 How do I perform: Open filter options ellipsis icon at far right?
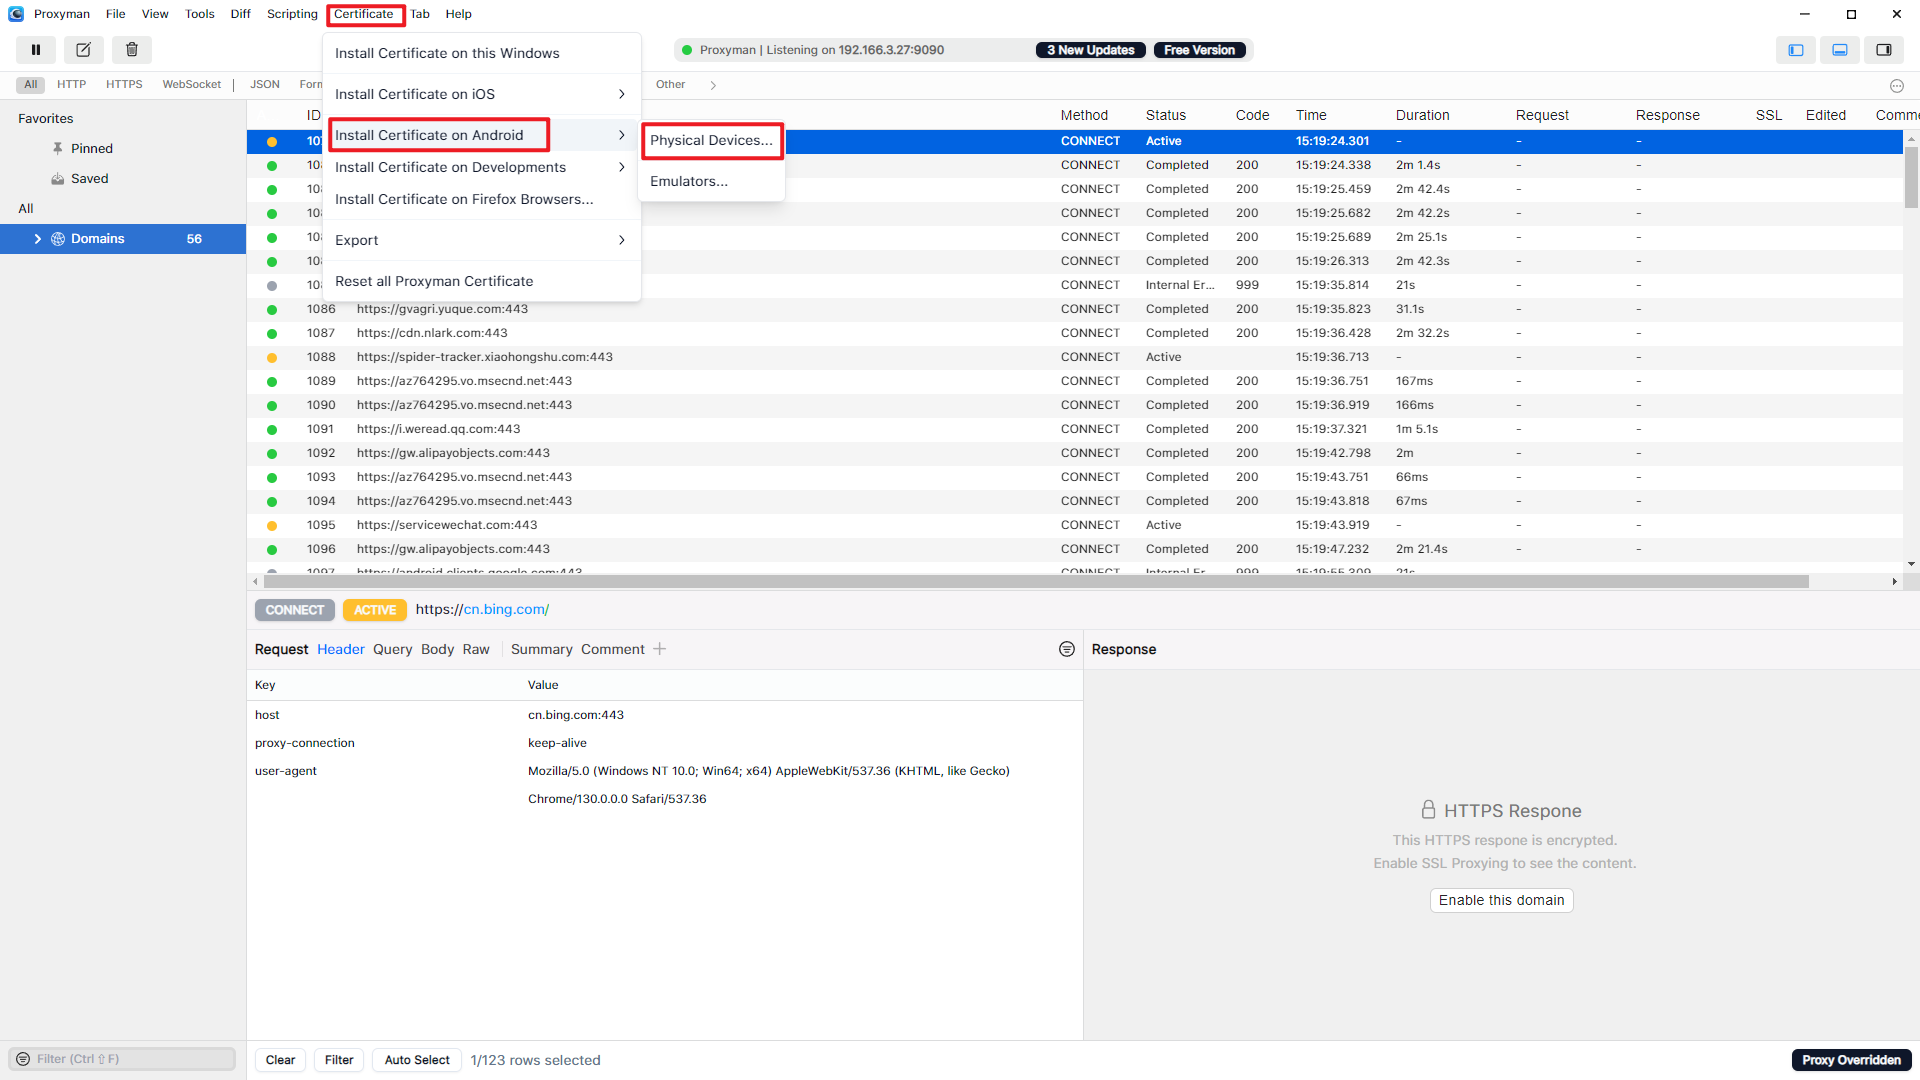1897,86
